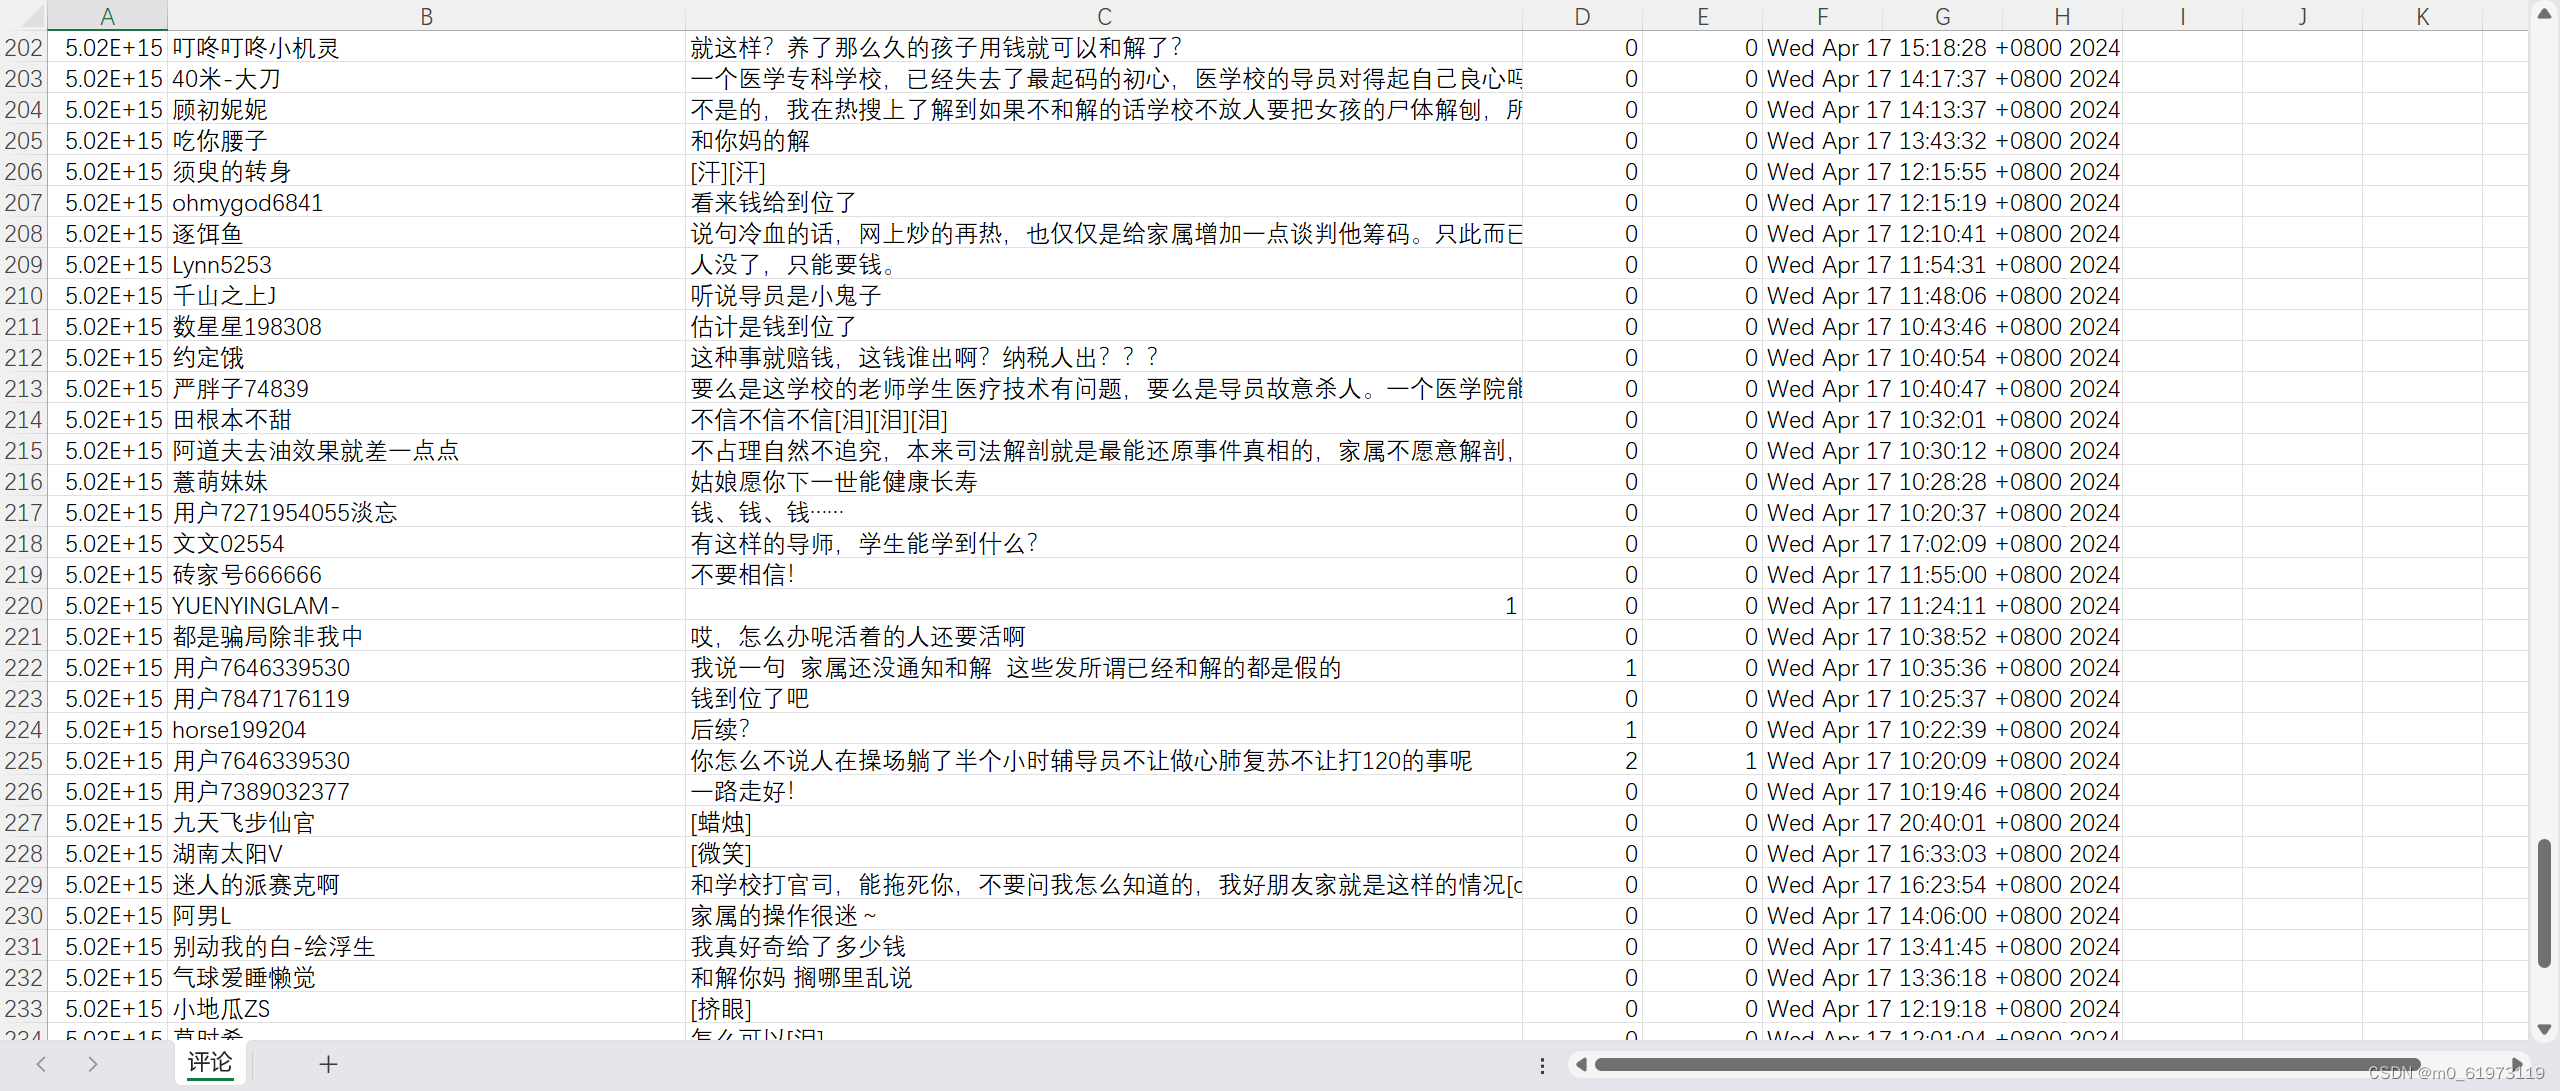Click the vertical scrollbar thumb
Image resolution: width=2560 pixels, height=1091 pixels.
(2545, 903)
